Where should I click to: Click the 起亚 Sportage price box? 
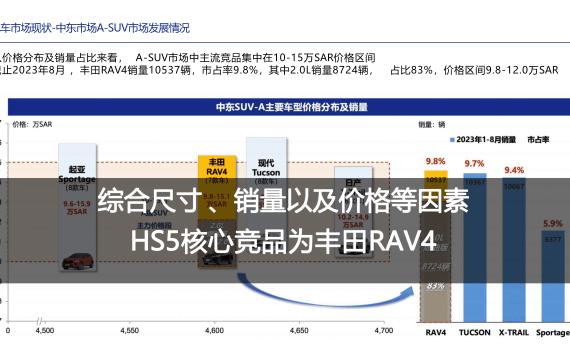77,207
